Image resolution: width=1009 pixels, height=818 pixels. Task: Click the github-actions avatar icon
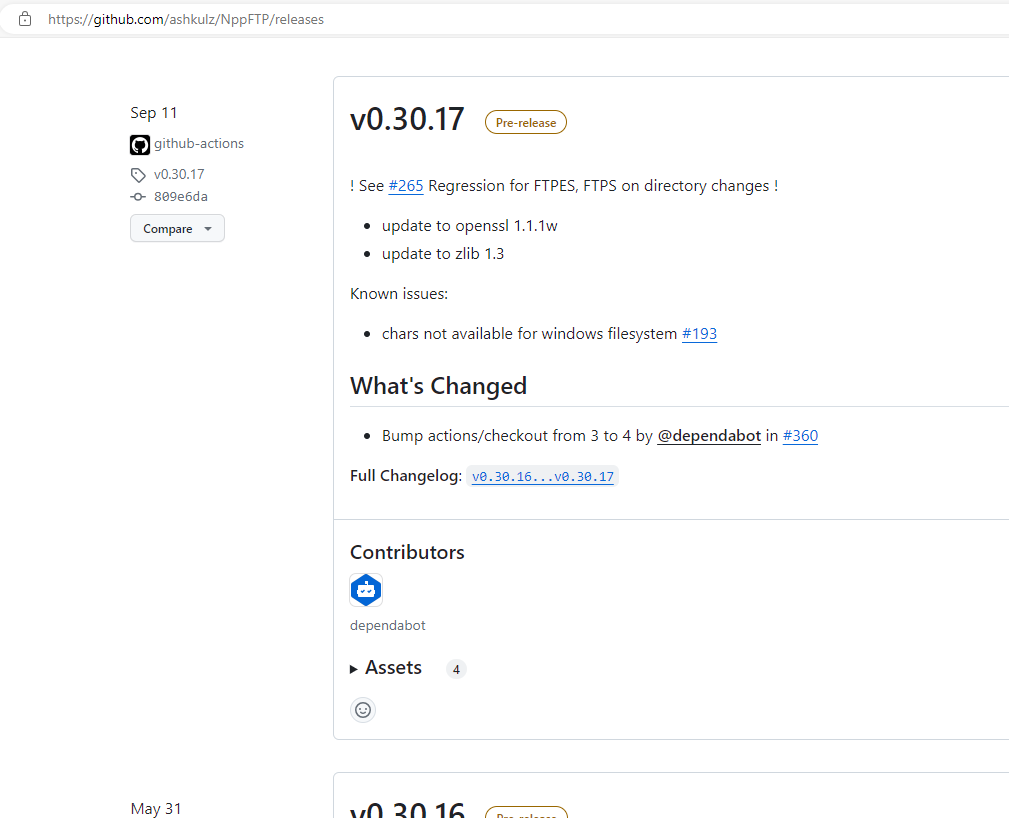140,144
